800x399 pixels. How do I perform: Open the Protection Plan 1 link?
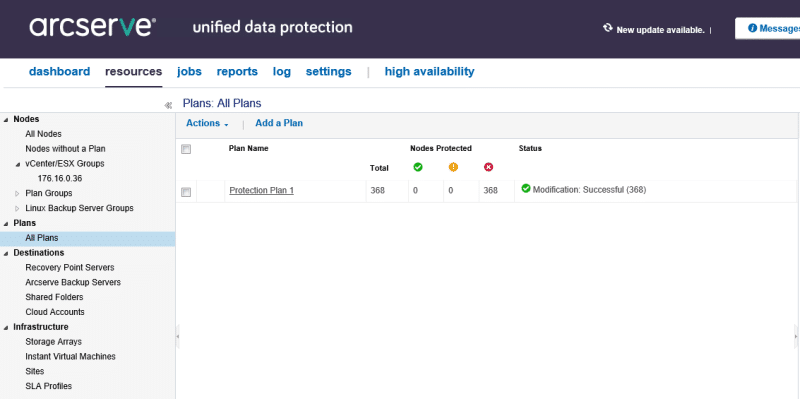[x=262, y=190]
